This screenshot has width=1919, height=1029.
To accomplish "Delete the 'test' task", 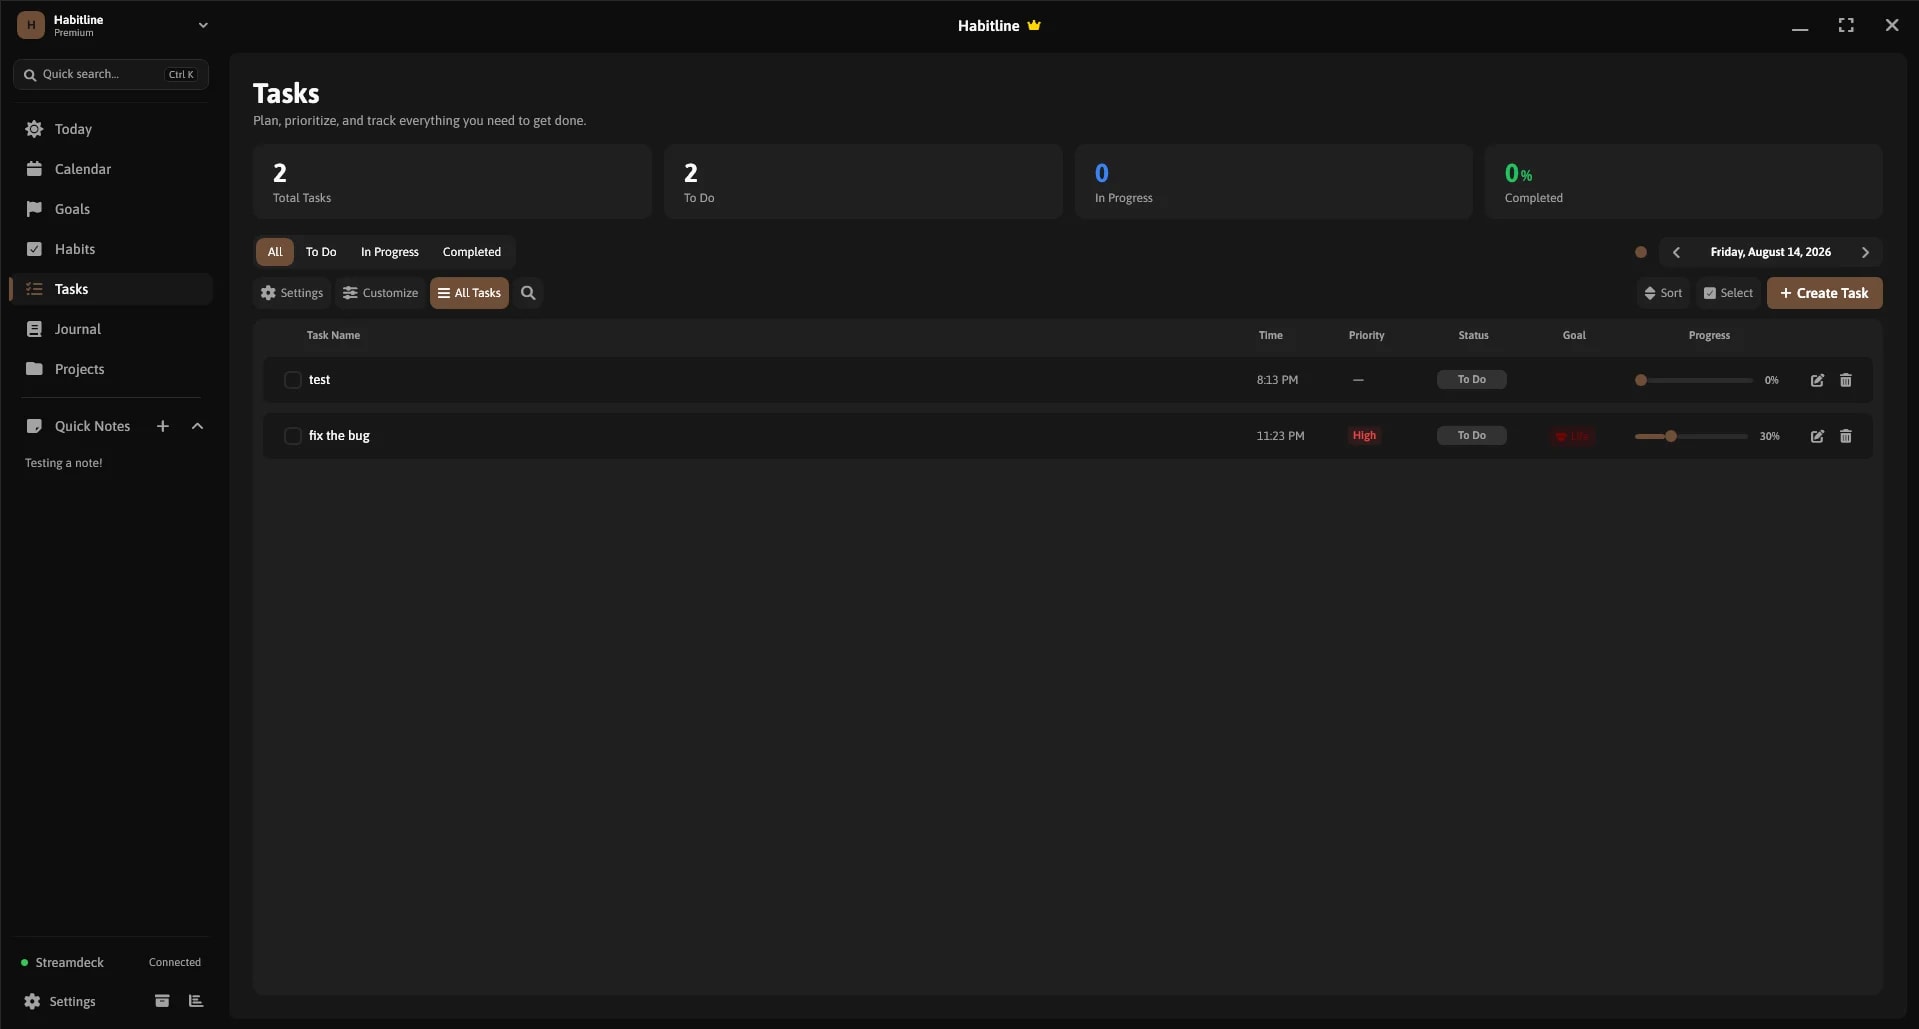I will coord(1846,380).
